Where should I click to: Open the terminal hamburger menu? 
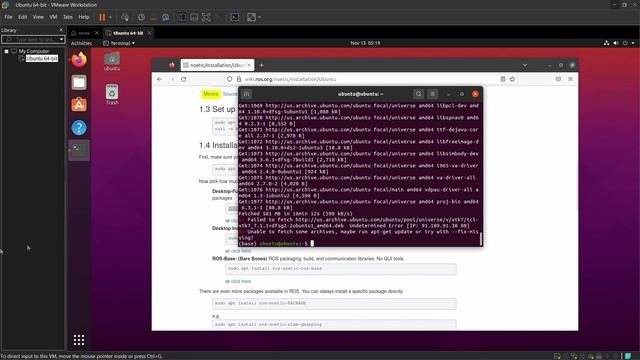(432, 94)
